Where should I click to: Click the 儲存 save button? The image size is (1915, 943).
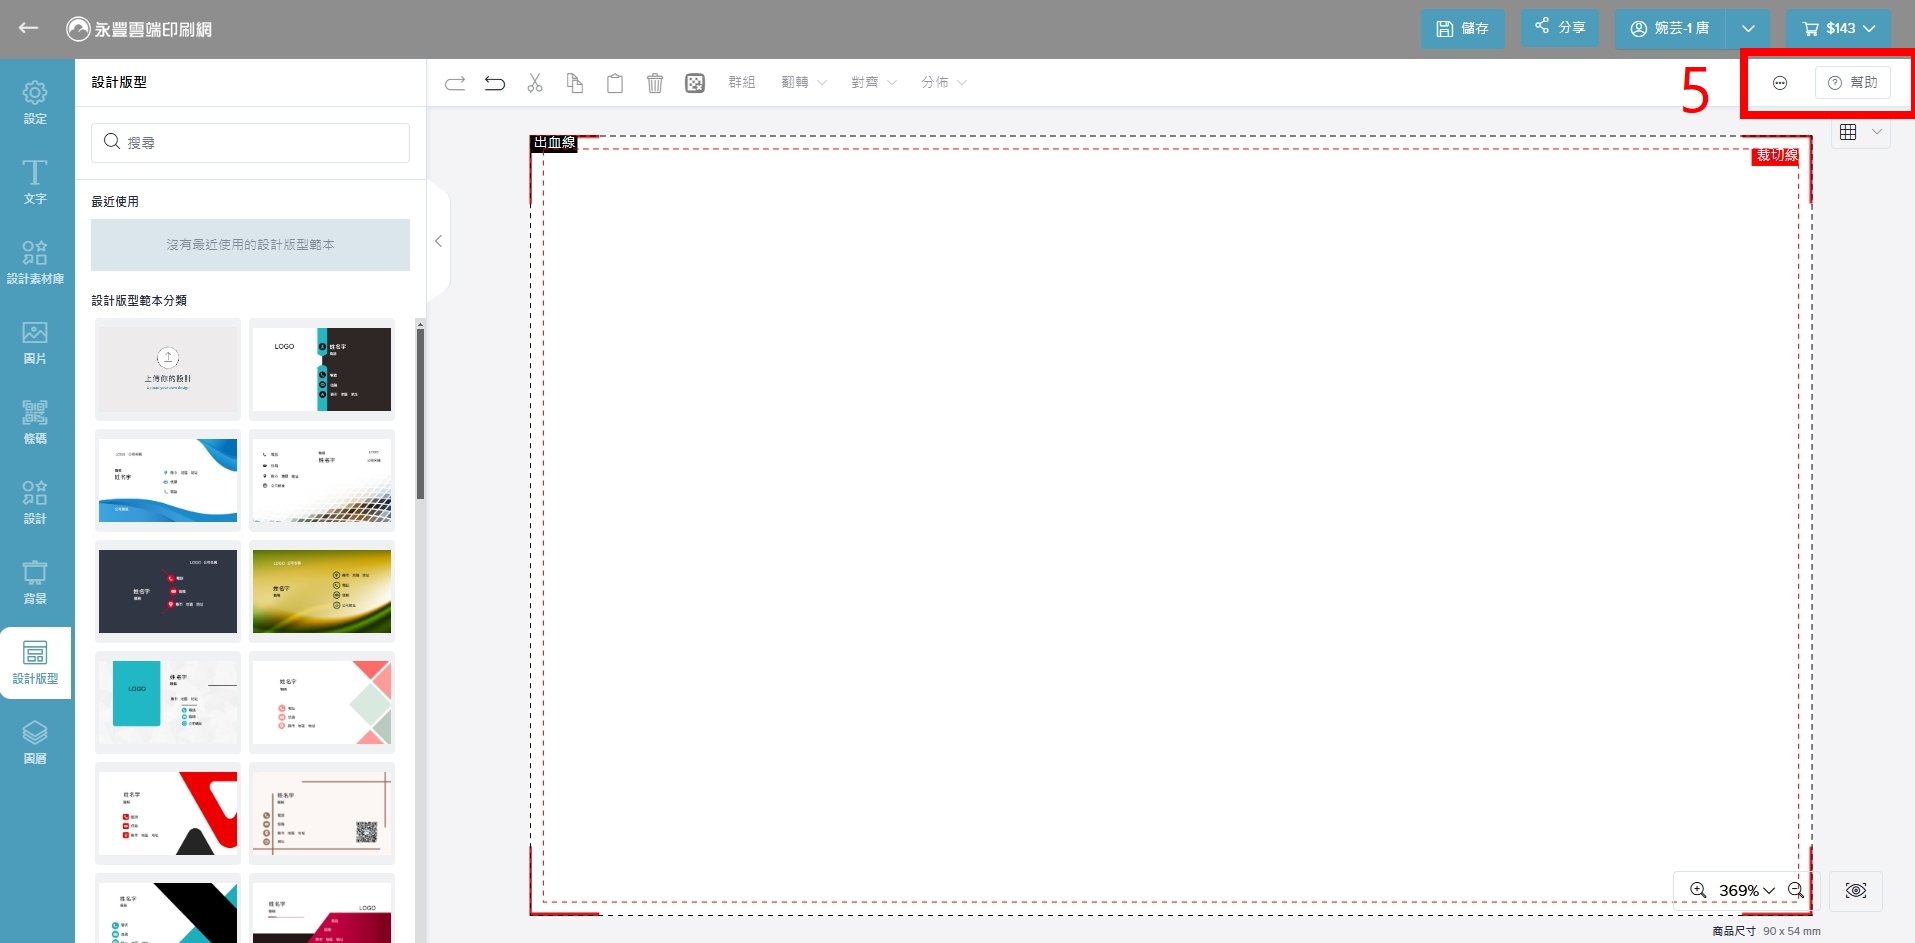click(1462, 28)
